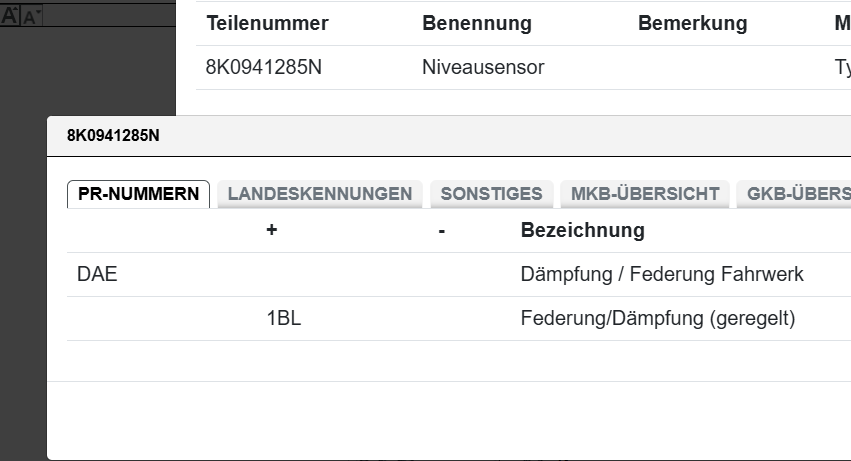Click part number 8K0941285N in table row
Viewport: 851px width, 461px height.
pyautogui.click(x=264, y=68)
